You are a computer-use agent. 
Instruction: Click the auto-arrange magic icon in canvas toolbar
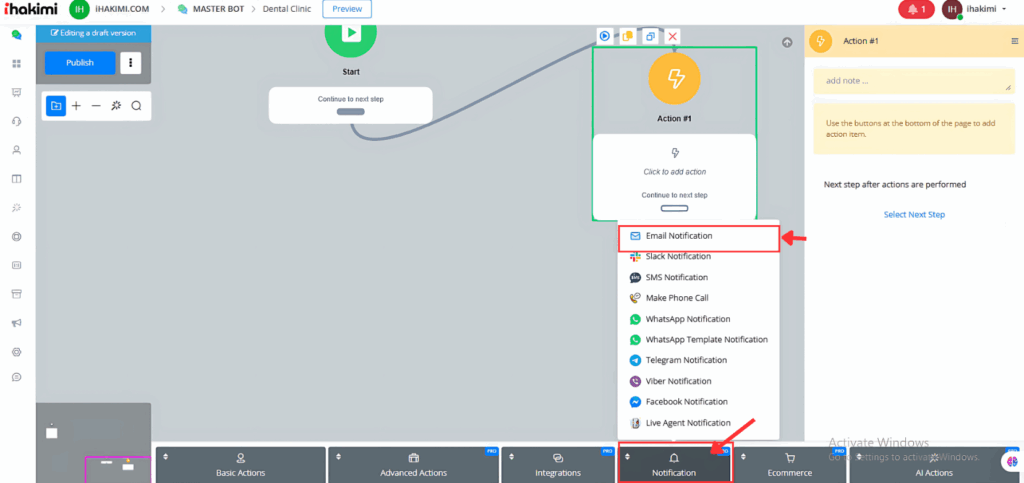click(x=116, y=105)
